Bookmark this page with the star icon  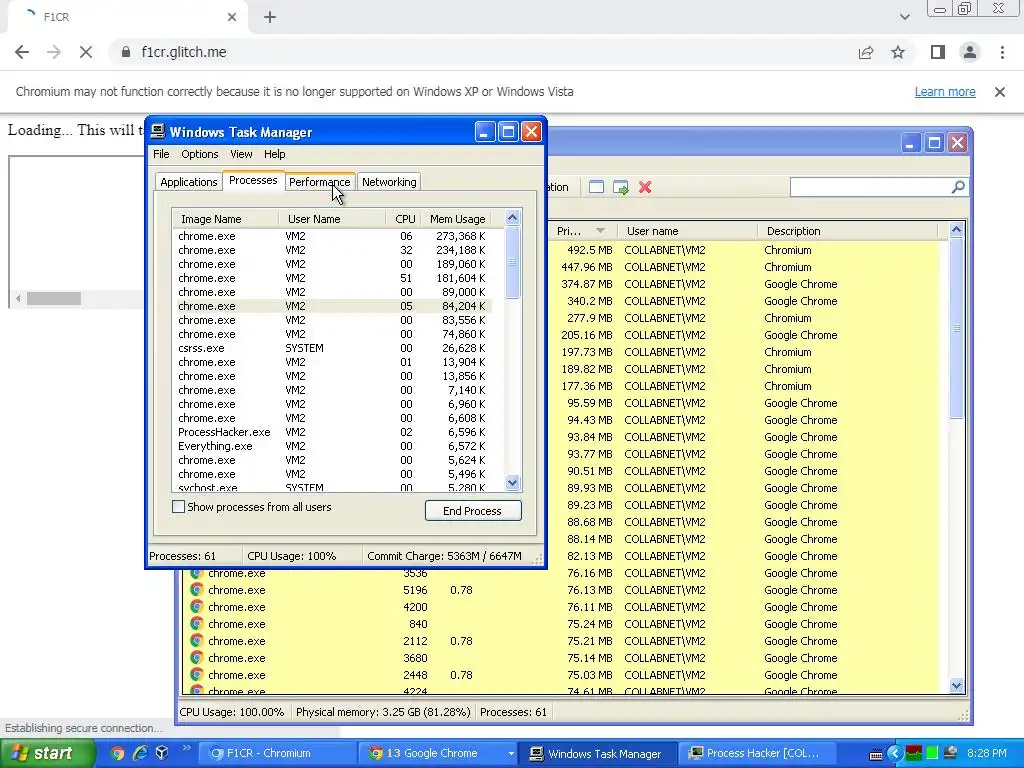(898, 52)
